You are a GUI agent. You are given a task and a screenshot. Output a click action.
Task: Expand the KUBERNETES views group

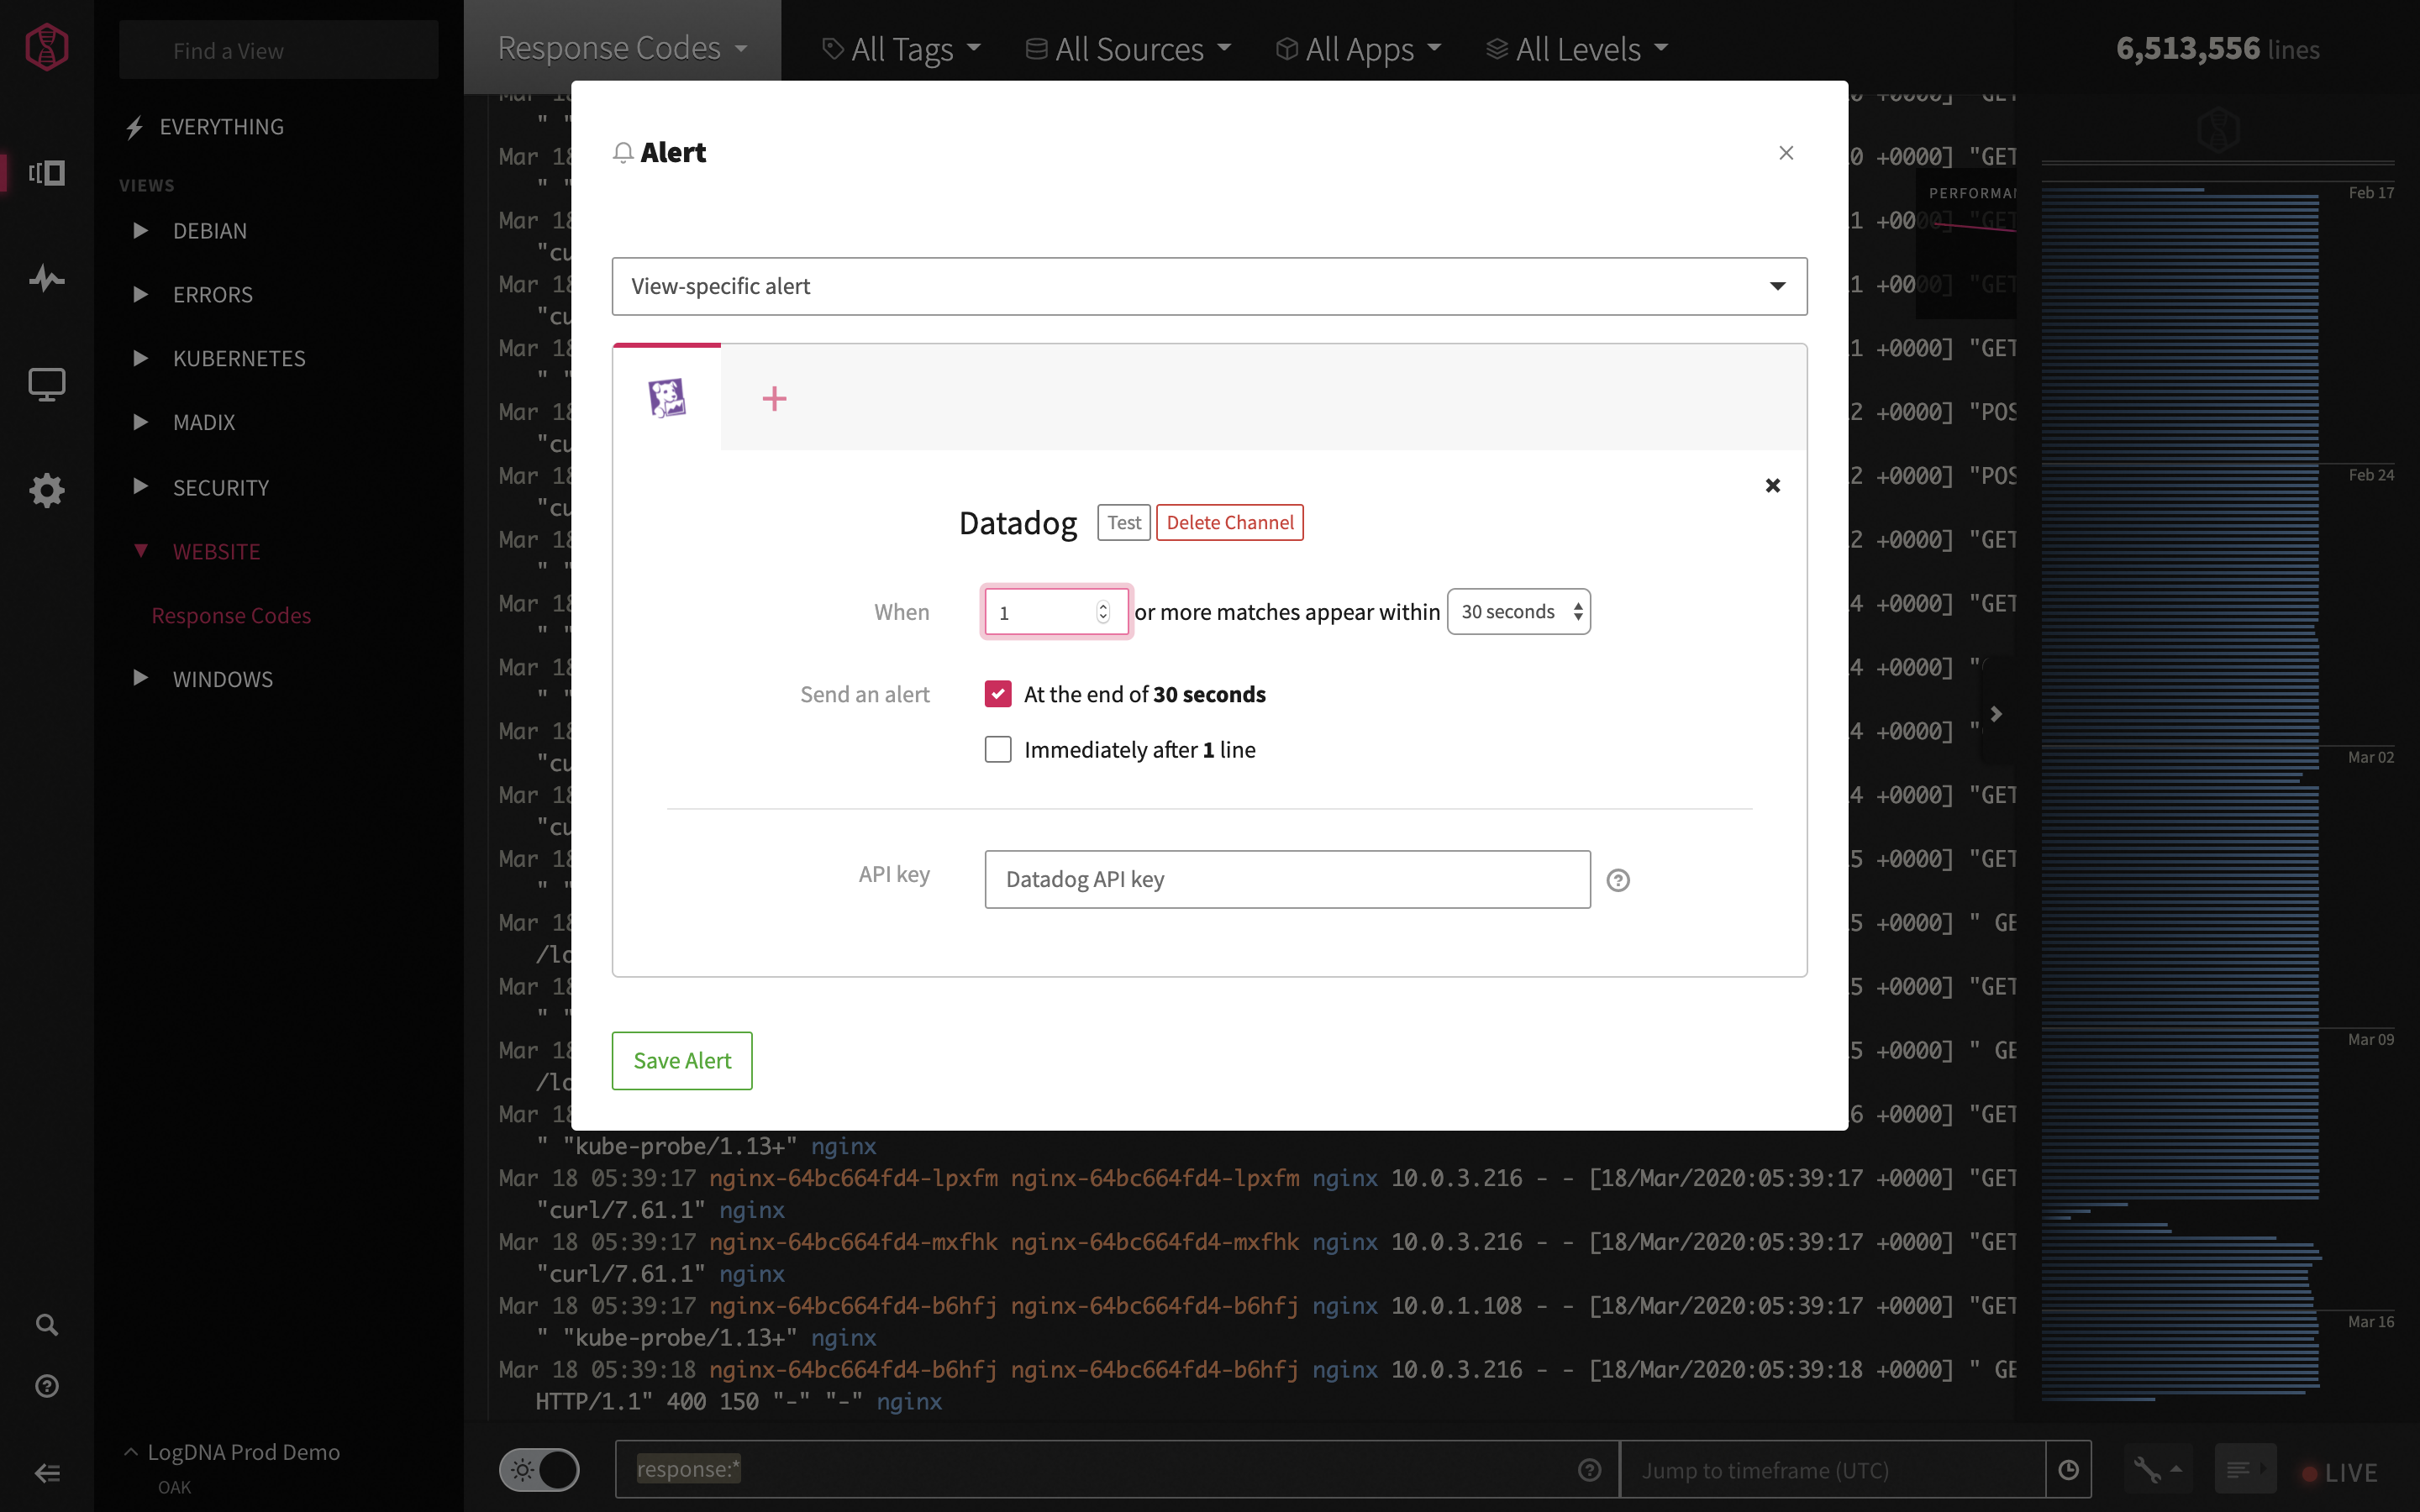pyautogui.click(x=239, y=358)
